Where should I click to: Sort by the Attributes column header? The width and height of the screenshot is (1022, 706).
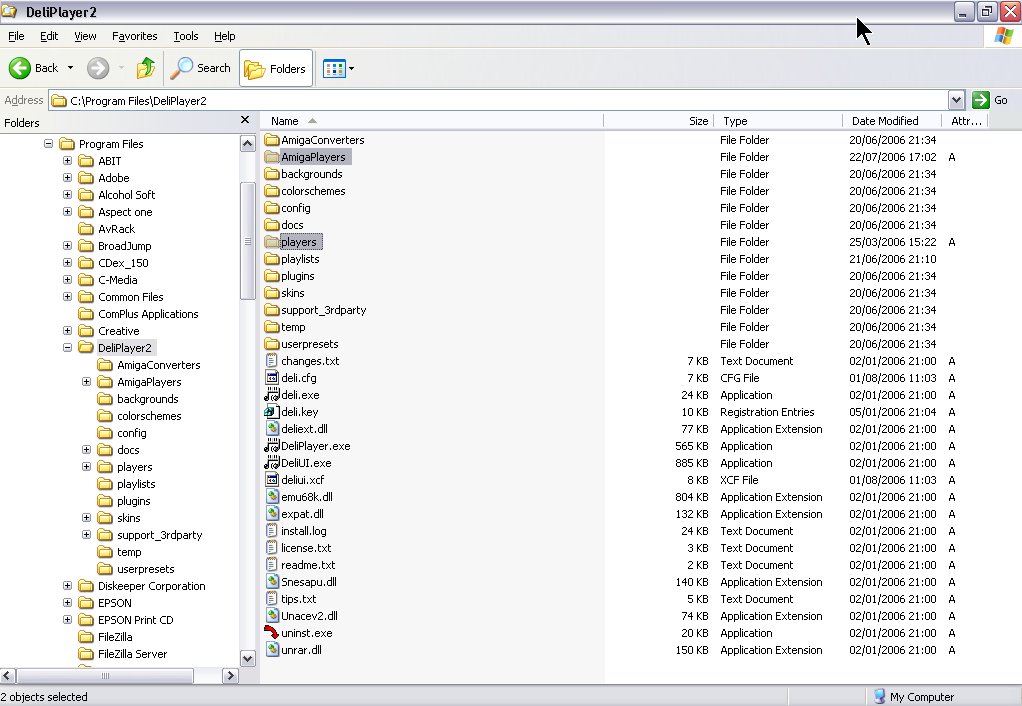(965, 121)
